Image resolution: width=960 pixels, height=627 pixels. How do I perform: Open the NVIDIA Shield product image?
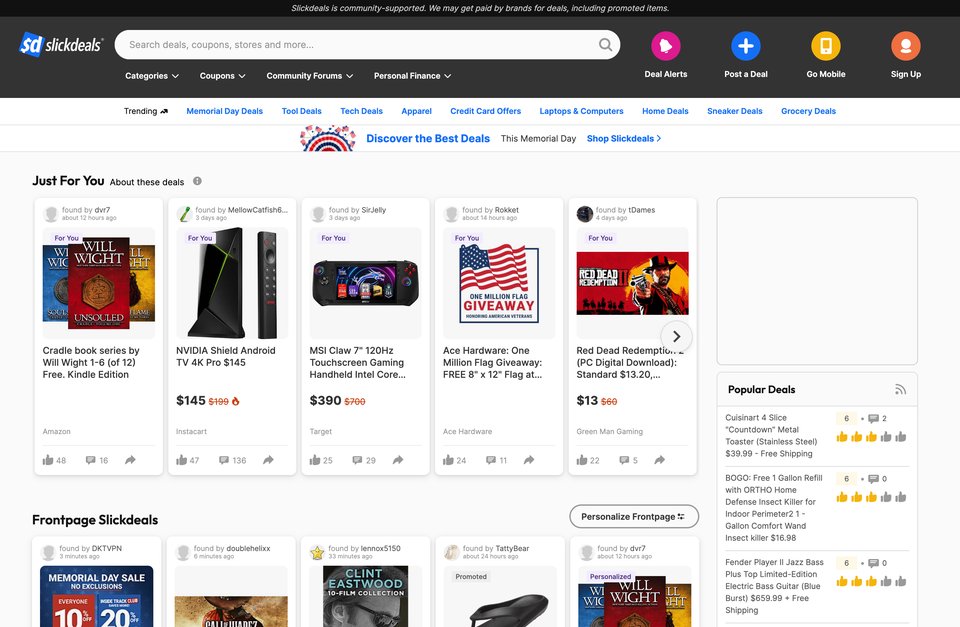click(x=232, y=283)
